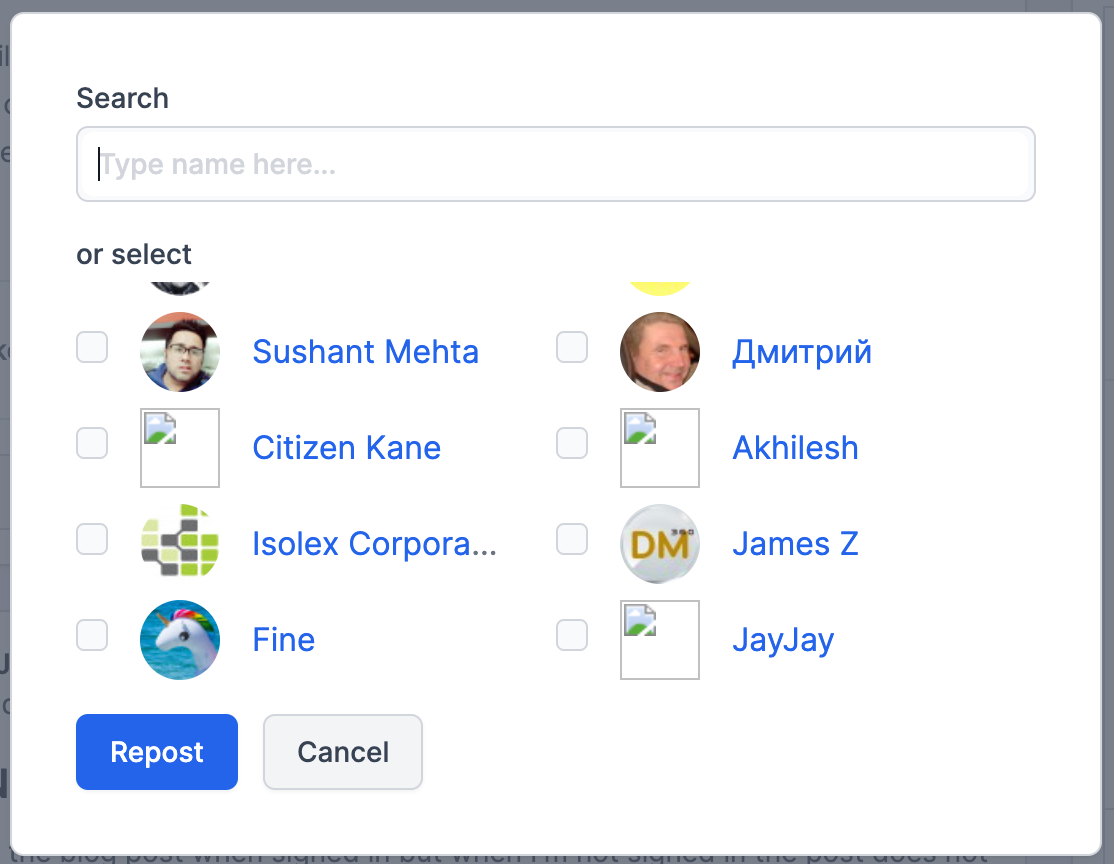The image size is (1114, 864).
Task: Enable the Akhilesh checkbox
Action: (x=572, y=443)
